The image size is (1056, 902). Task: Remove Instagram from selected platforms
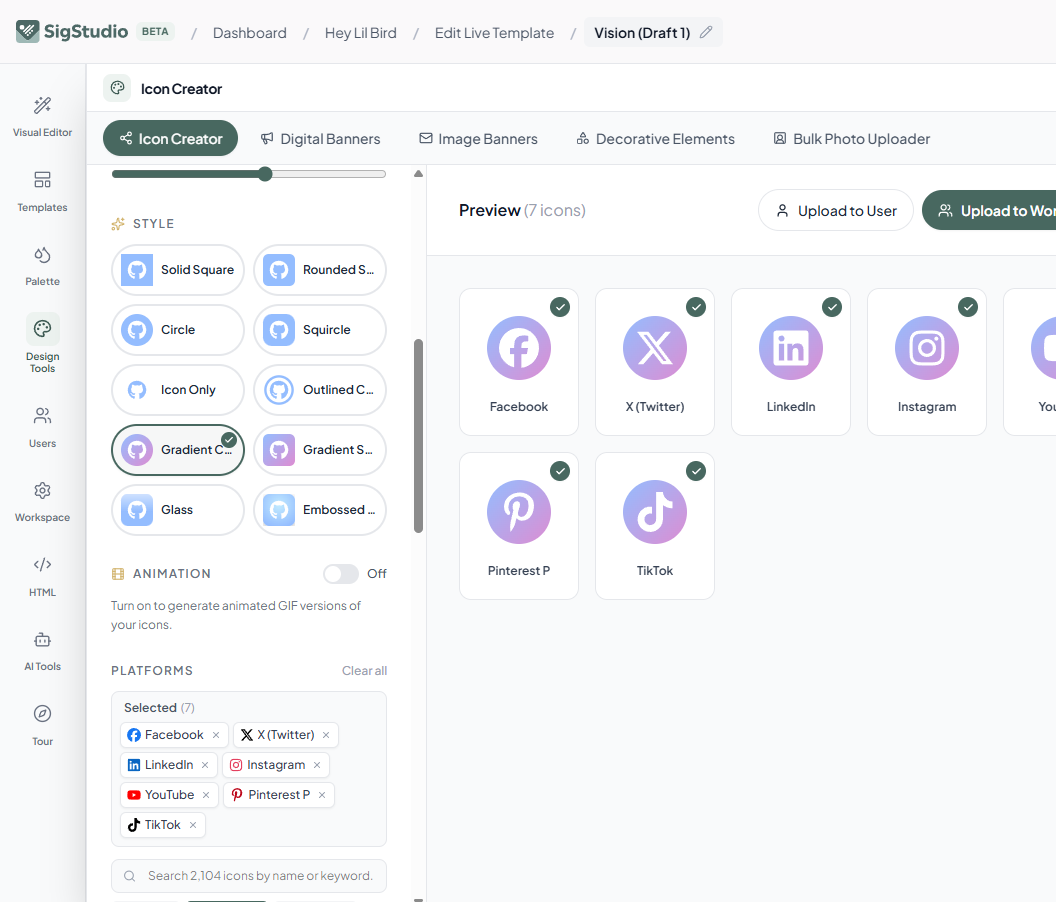pyautogui.click(x=317, y=765)
